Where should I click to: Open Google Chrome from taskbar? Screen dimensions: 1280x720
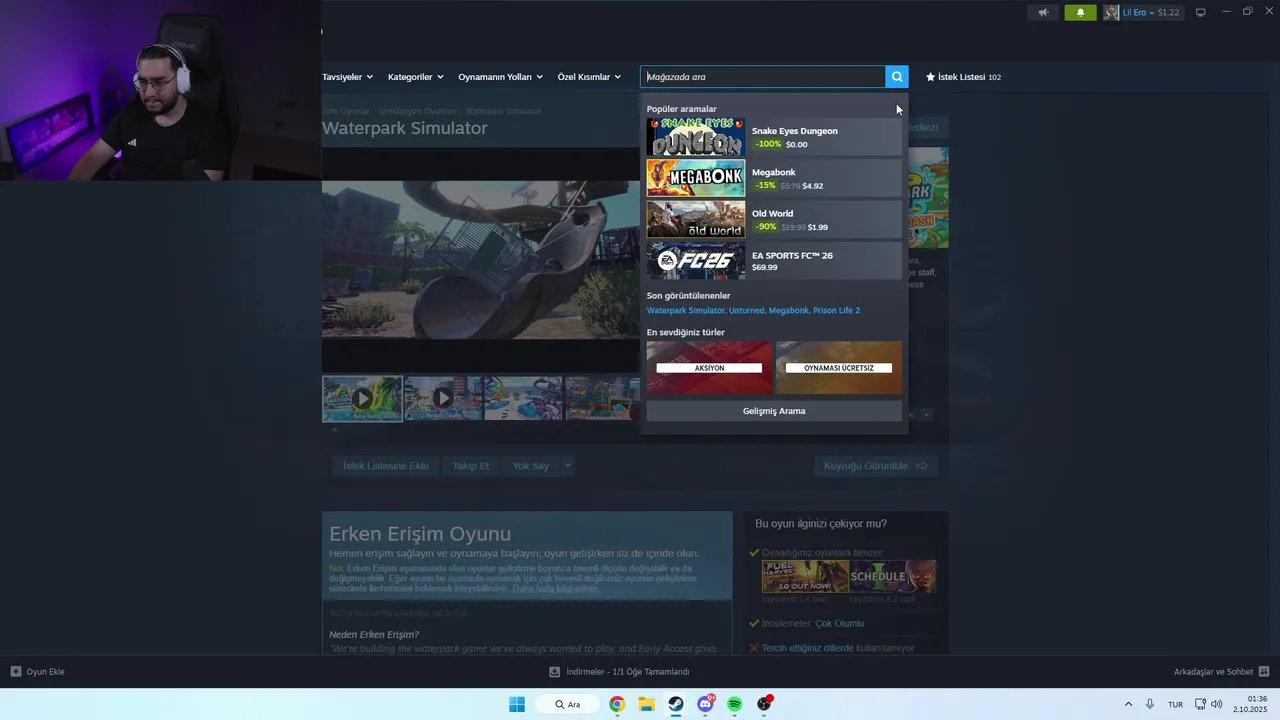tap(617, 704)
